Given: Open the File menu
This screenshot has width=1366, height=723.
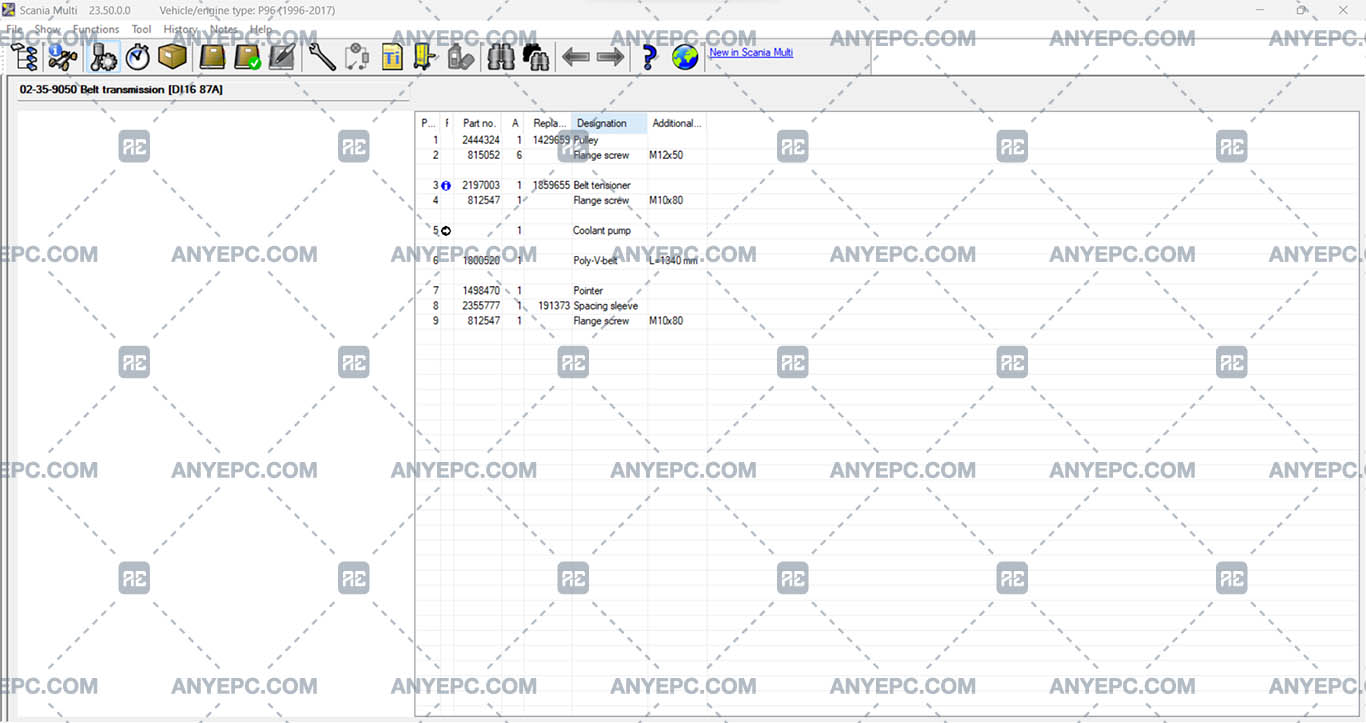Looking at the screenshot, I should pos(15,29).
